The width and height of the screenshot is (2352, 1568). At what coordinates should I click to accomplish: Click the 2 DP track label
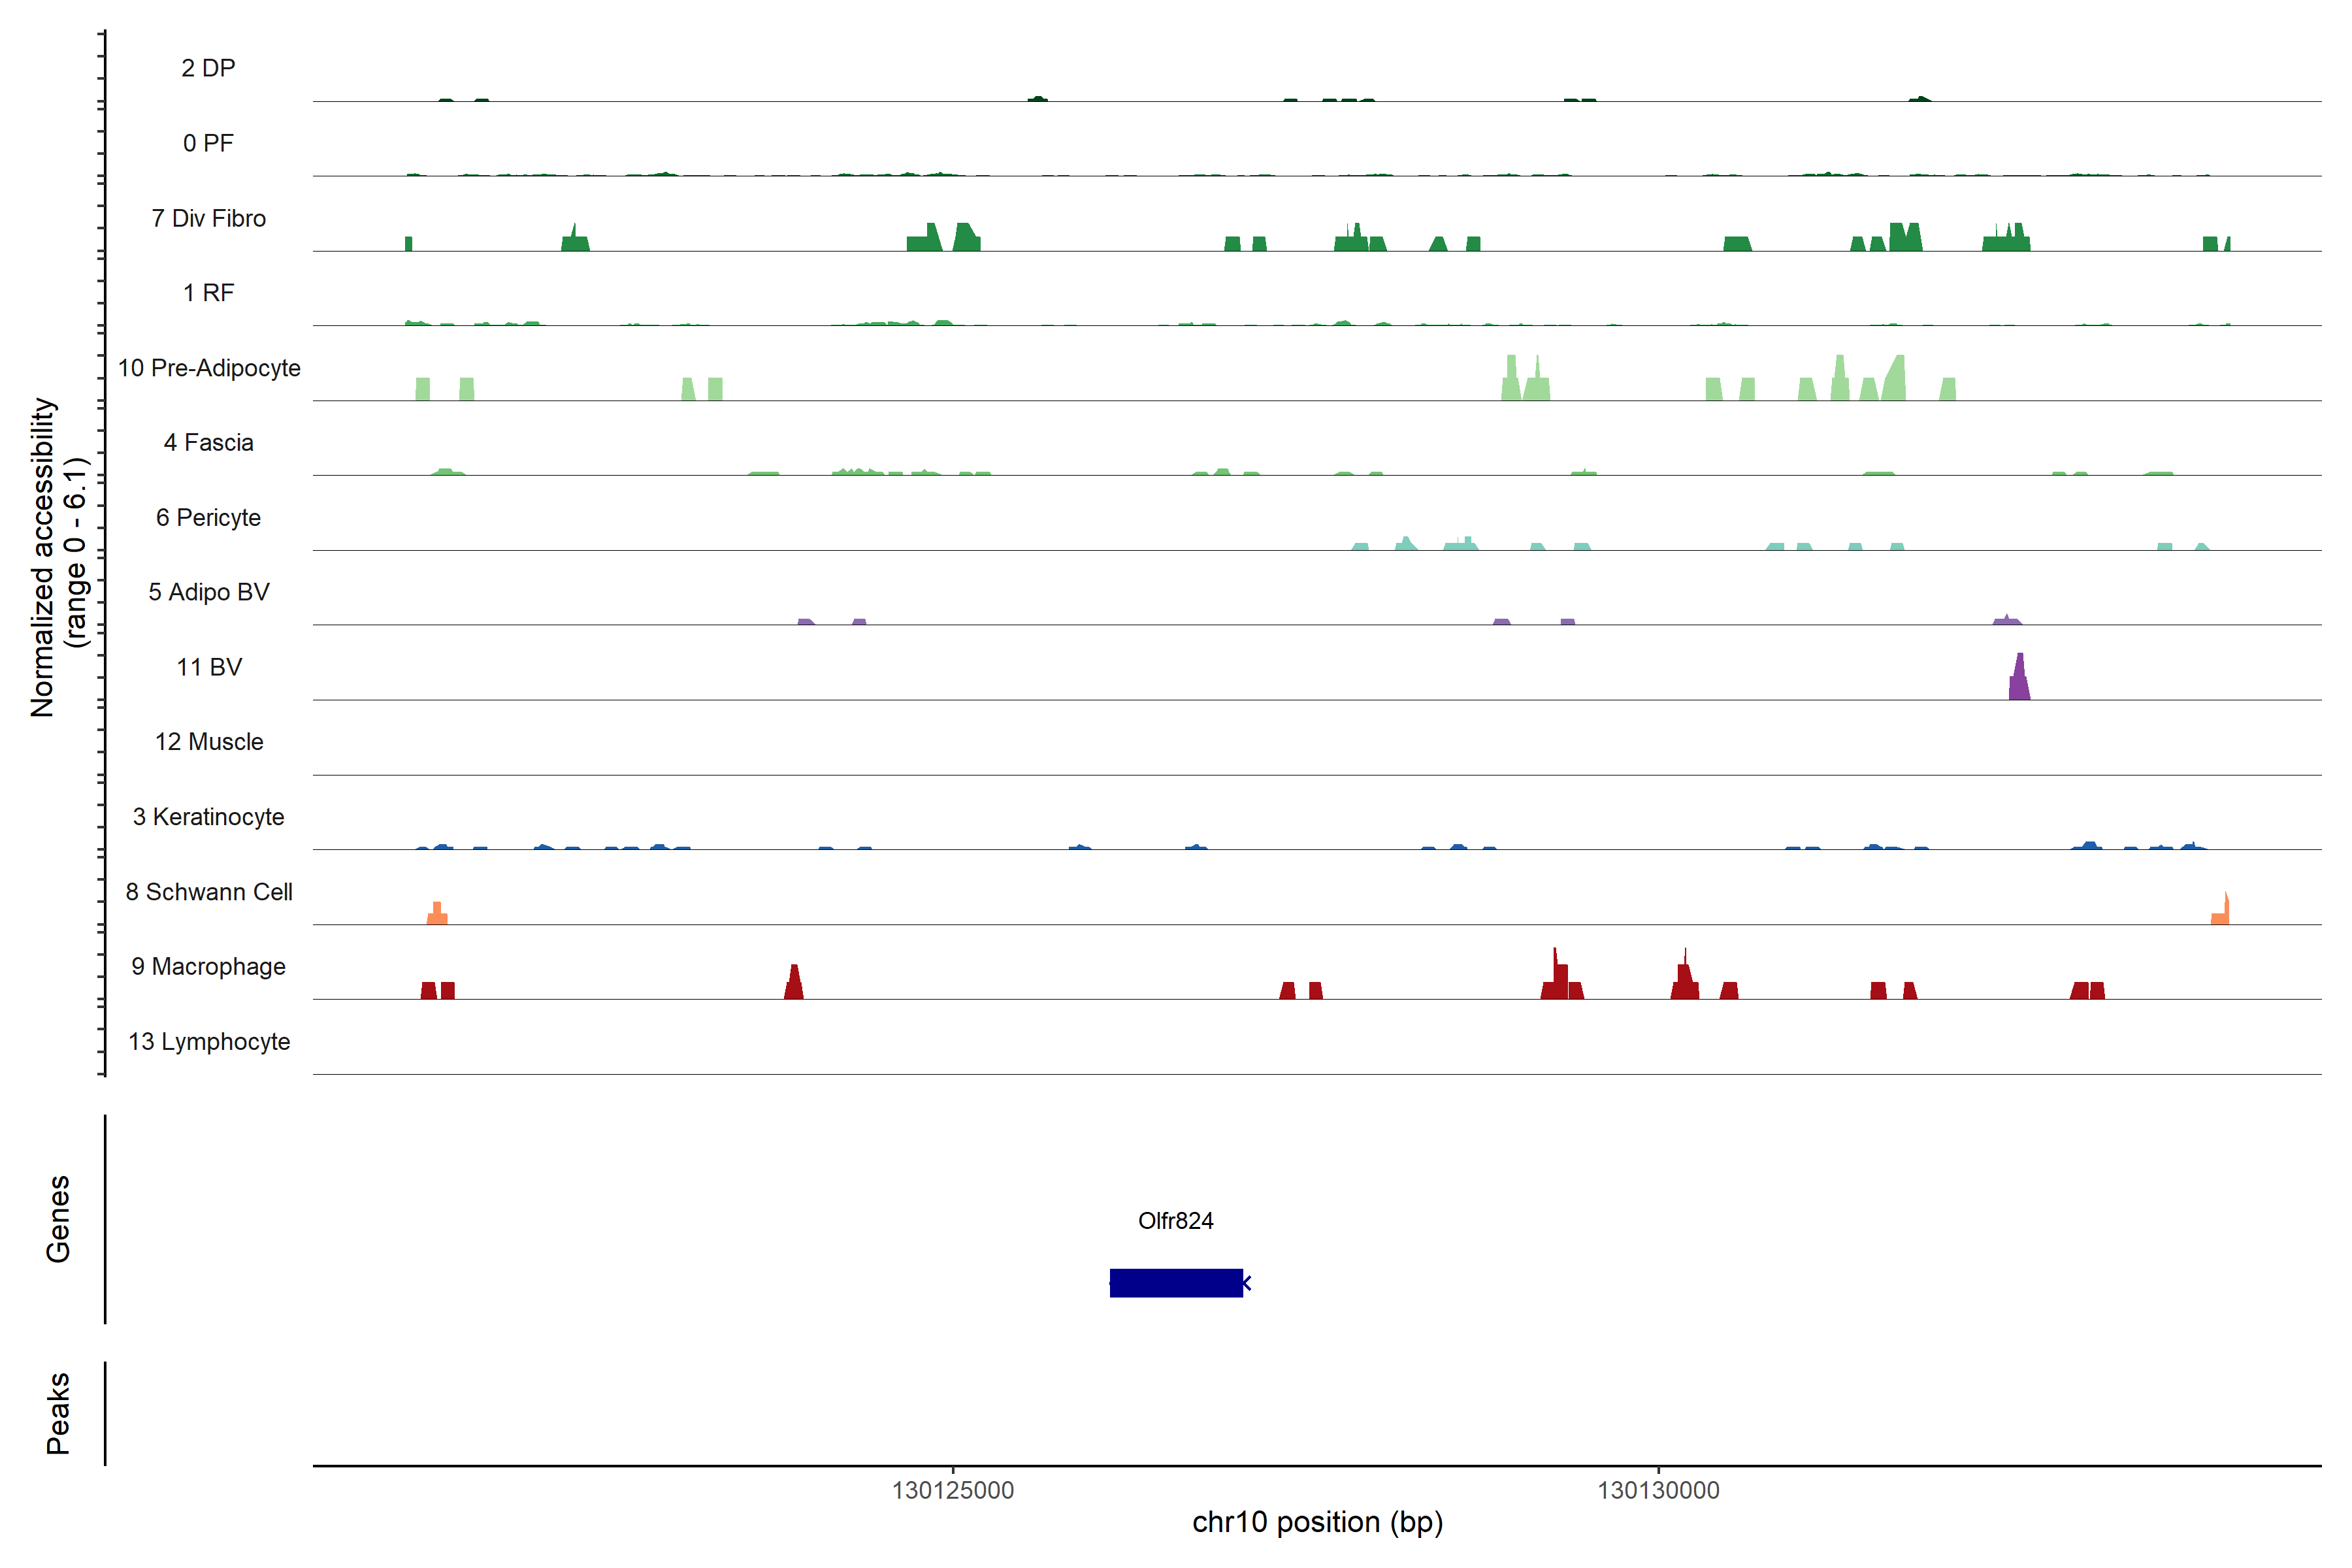pos(208,68)
